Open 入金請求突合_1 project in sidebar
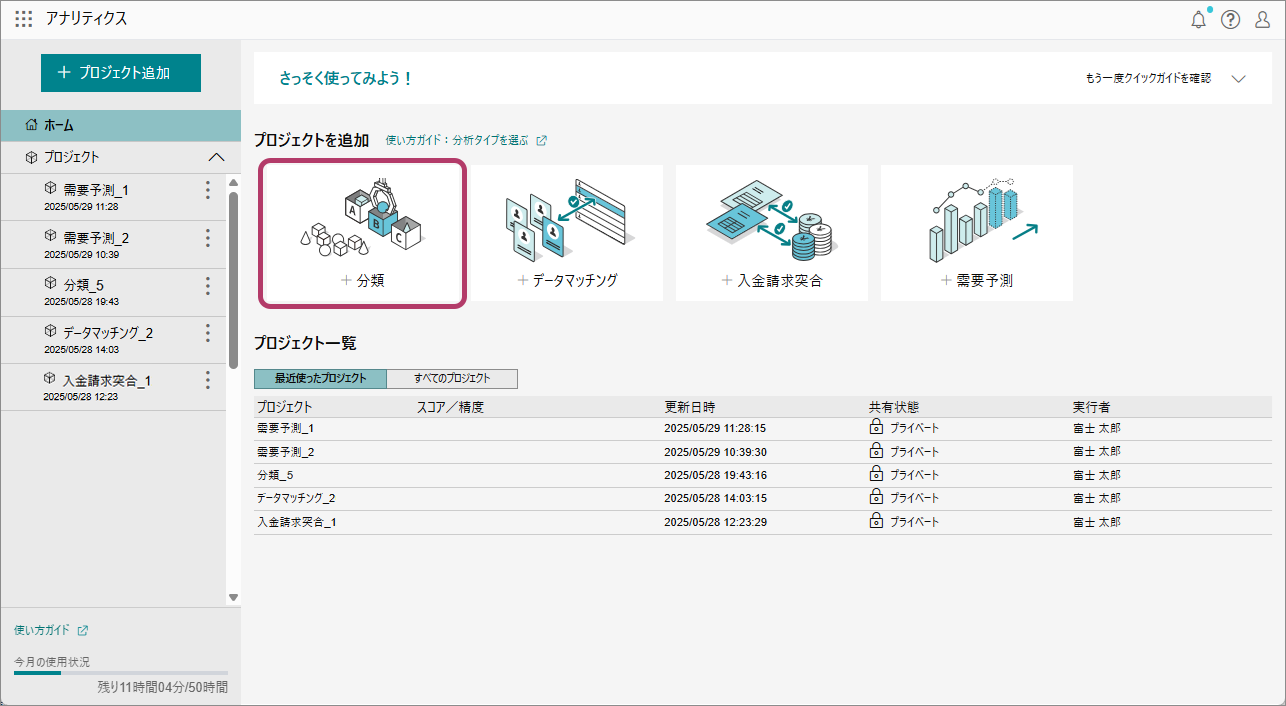This screenshot has height=706, width=1286. [x=113, y=387]
